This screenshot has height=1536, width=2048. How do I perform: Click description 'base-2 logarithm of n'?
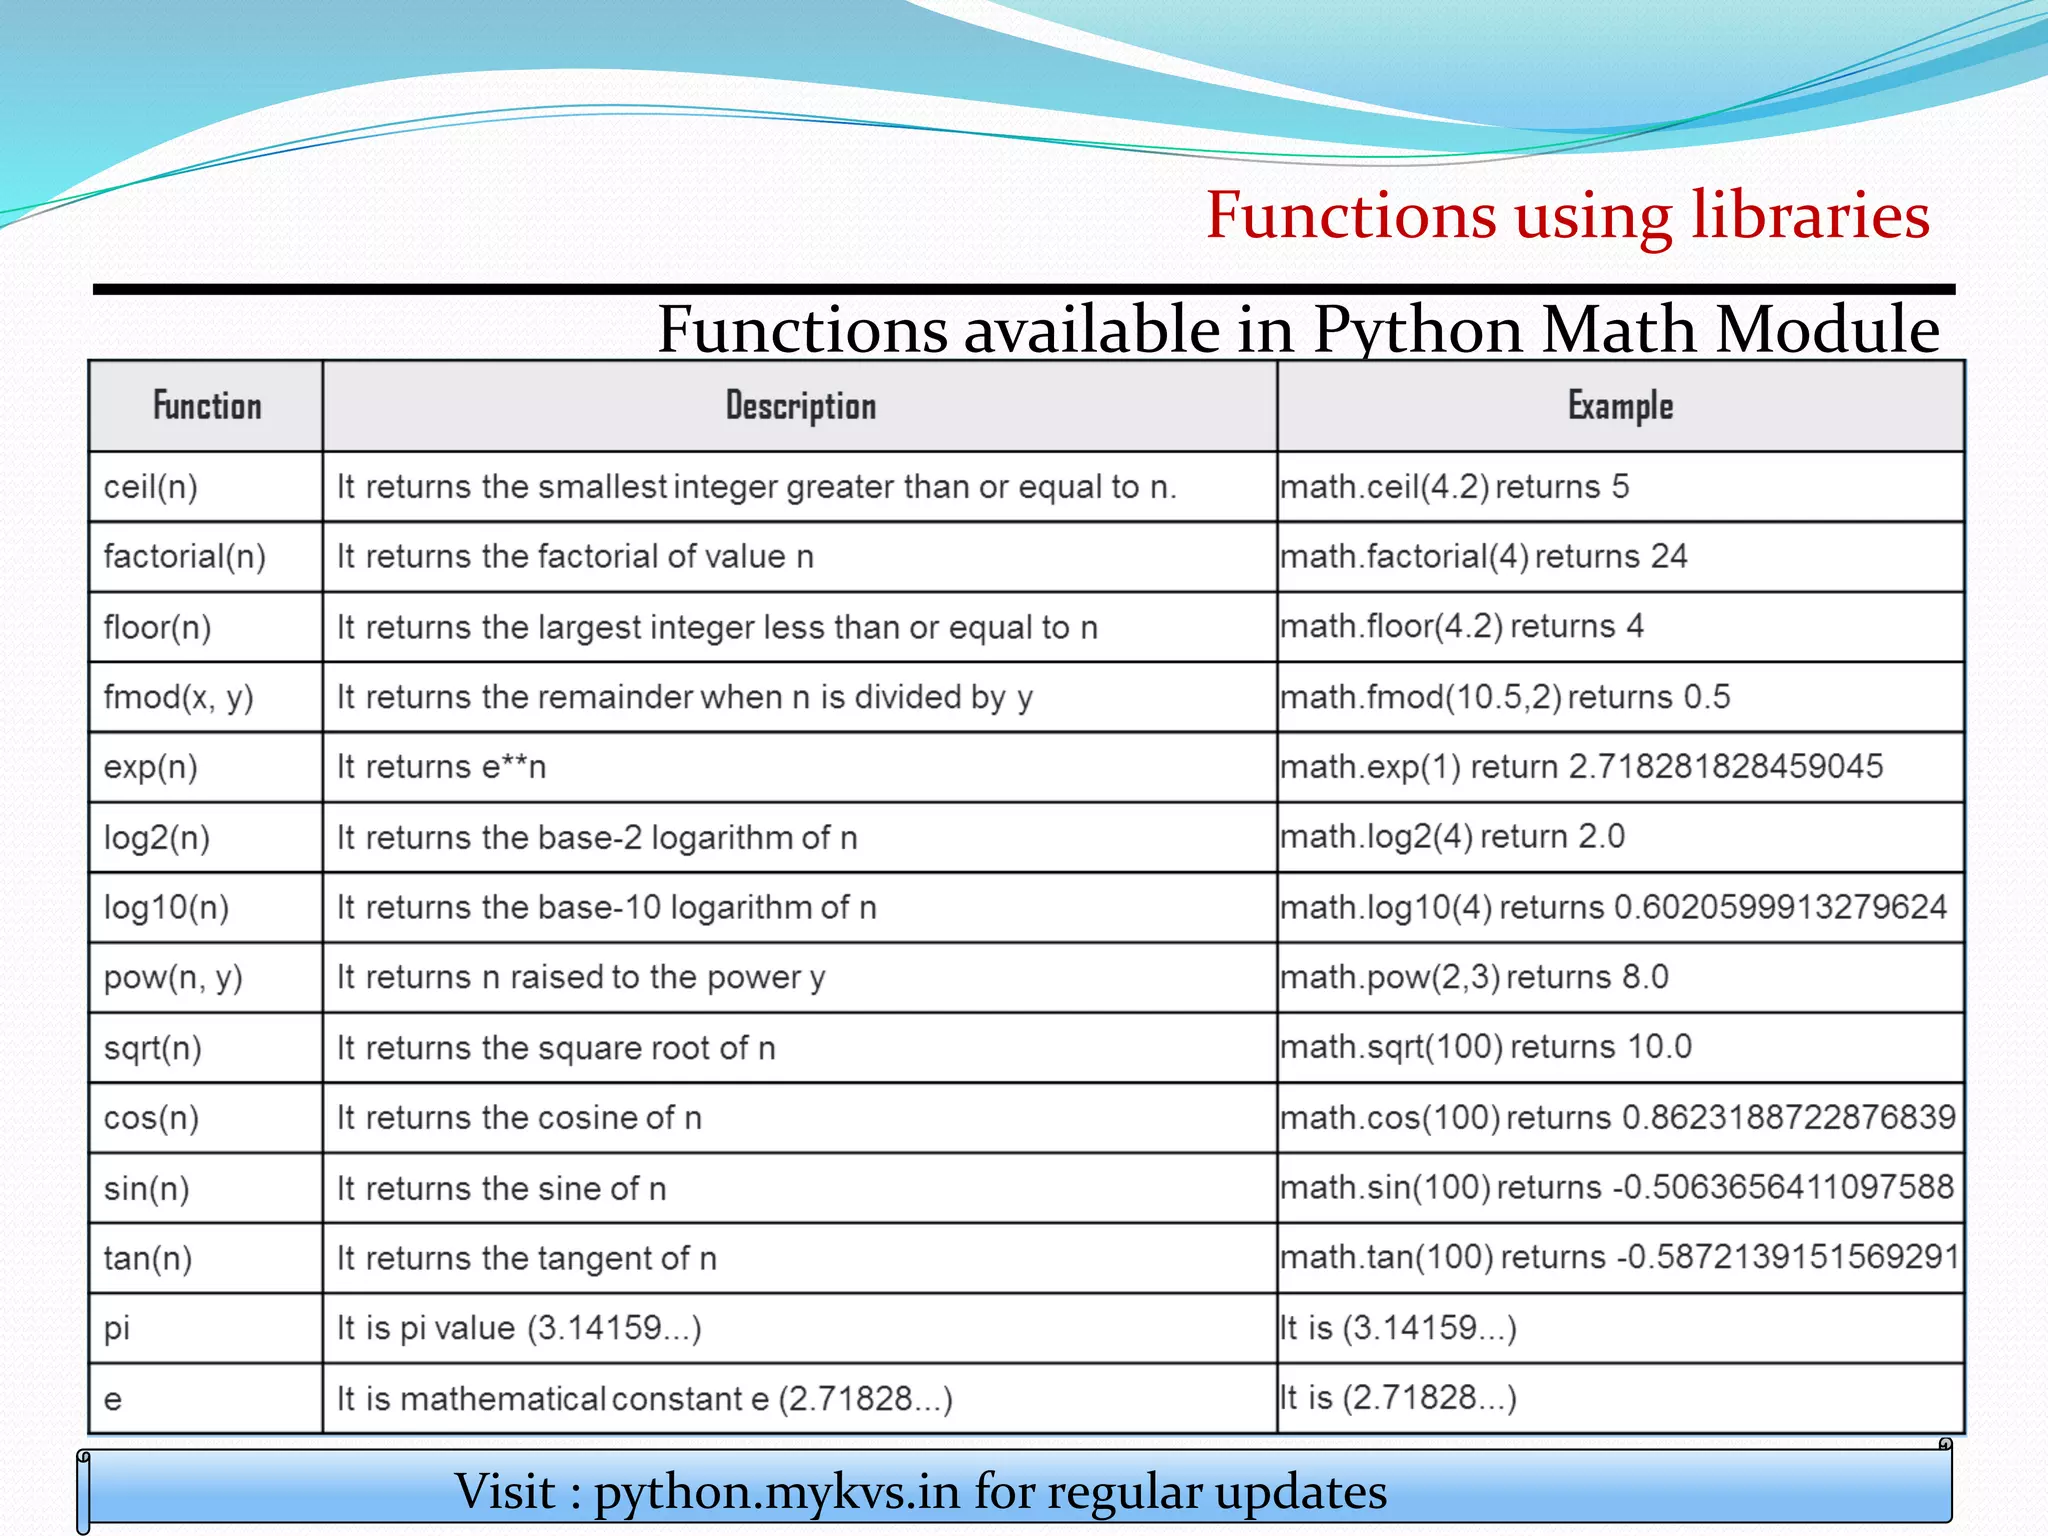pyautogui.click(x=697, y=838)
